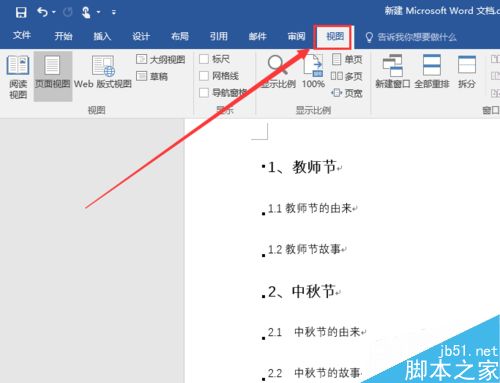Open a New Window (新建窗口)
This screenshot has height=383, width=500.
pyautogui.click(x=393, y=72)
